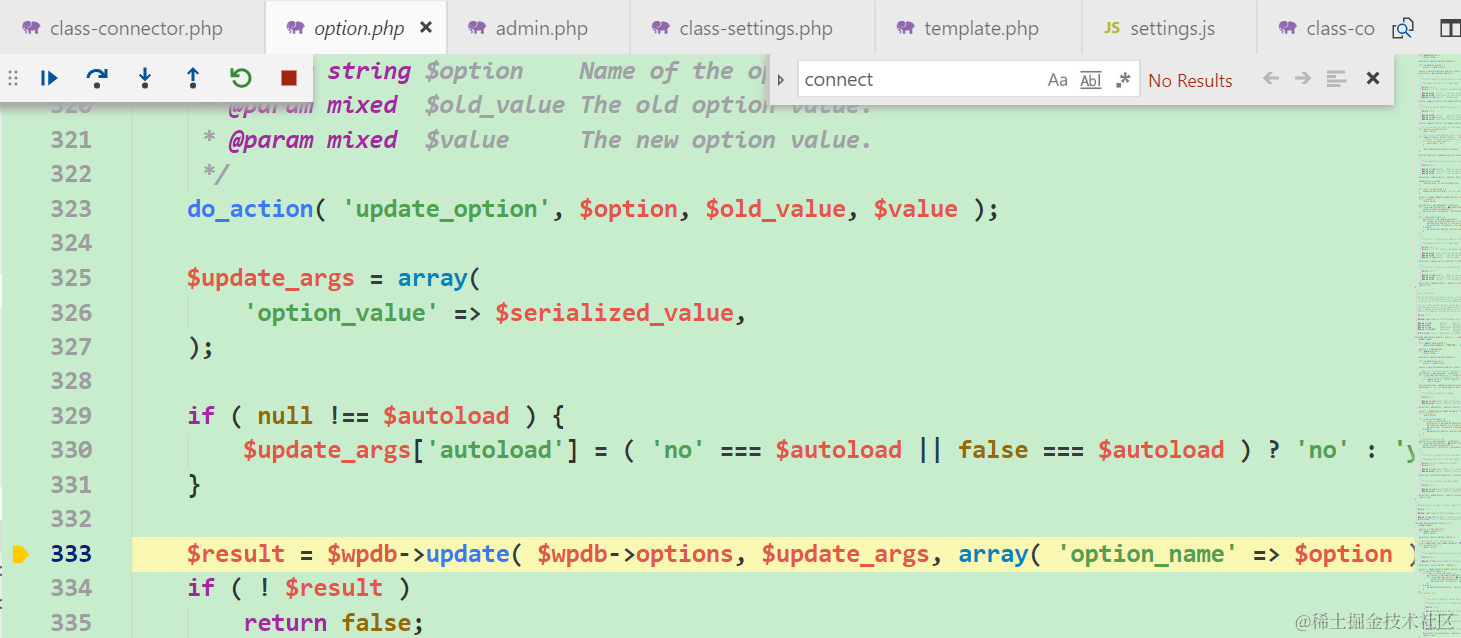Toggle Match Case in find widget
This screenshot has height=638, width=1461.
1058,80
